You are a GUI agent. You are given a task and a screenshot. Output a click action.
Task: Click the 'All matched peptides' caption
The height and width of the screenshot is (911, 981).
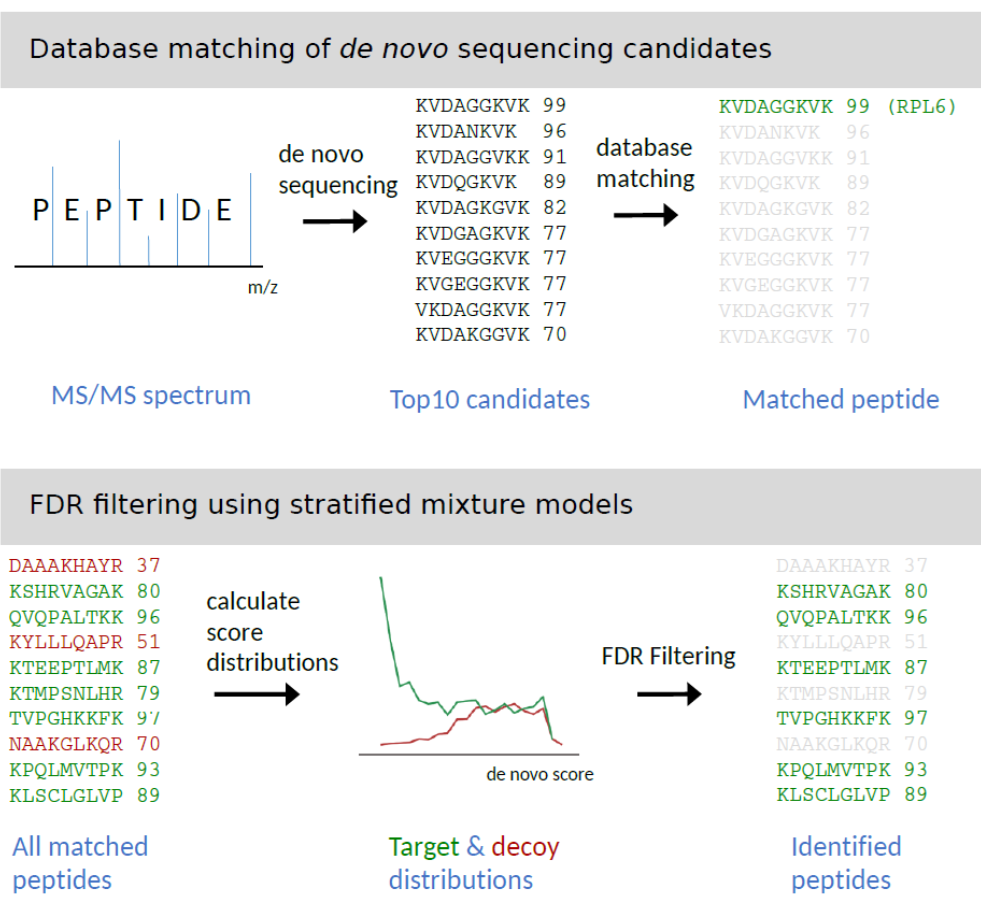tap(80, 863)
